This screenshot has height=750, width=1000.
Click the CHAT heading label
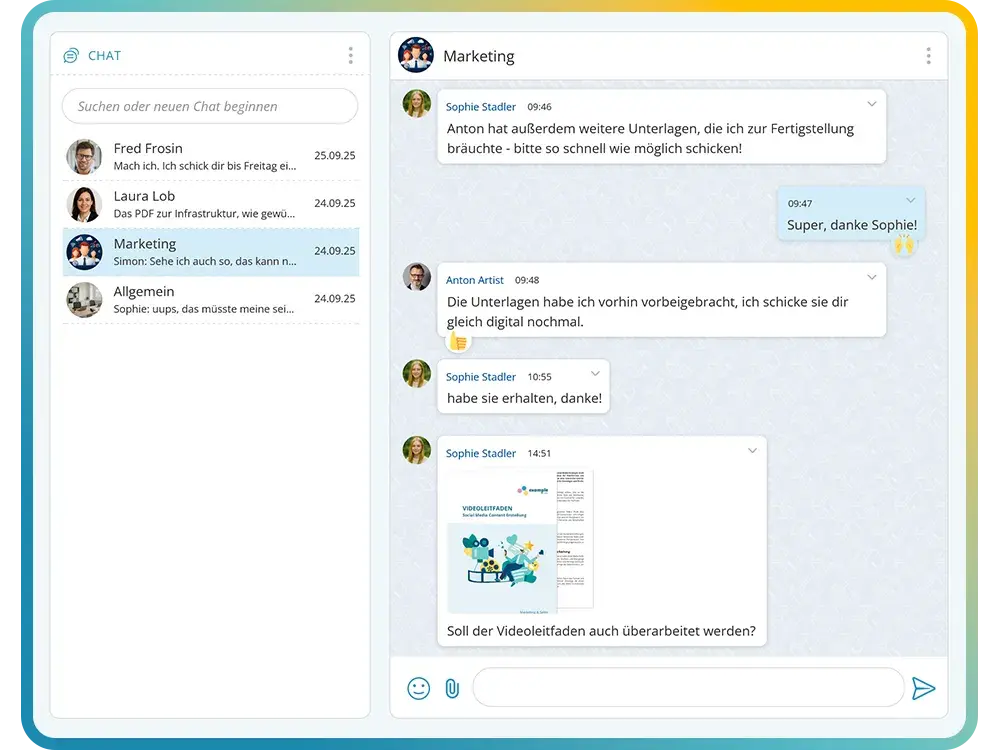tap(105, 55)
